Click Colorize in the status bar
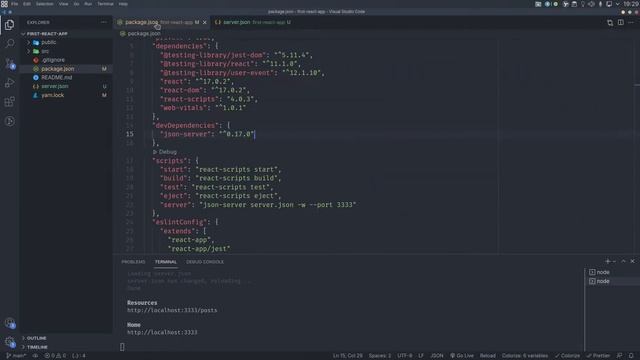 (567, 356)
